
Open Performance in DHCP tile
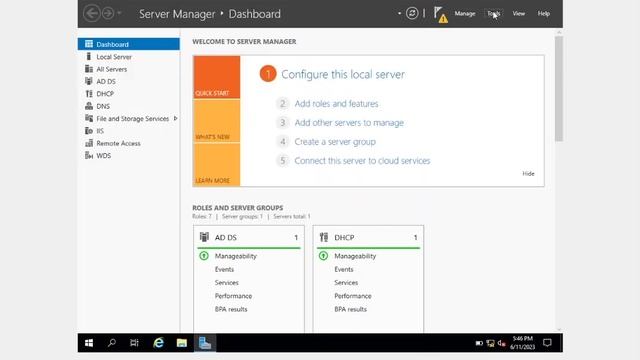click(353, 296)
